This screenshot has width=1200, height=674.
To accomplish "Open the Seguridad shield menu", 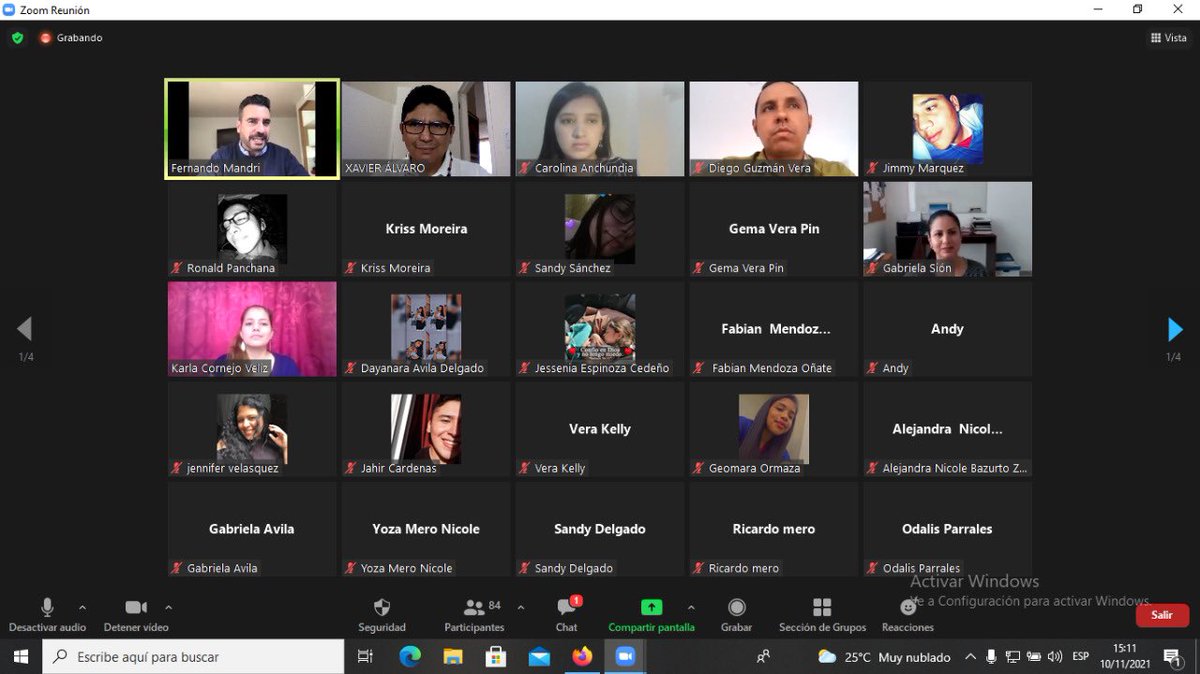I will point(382,614).
